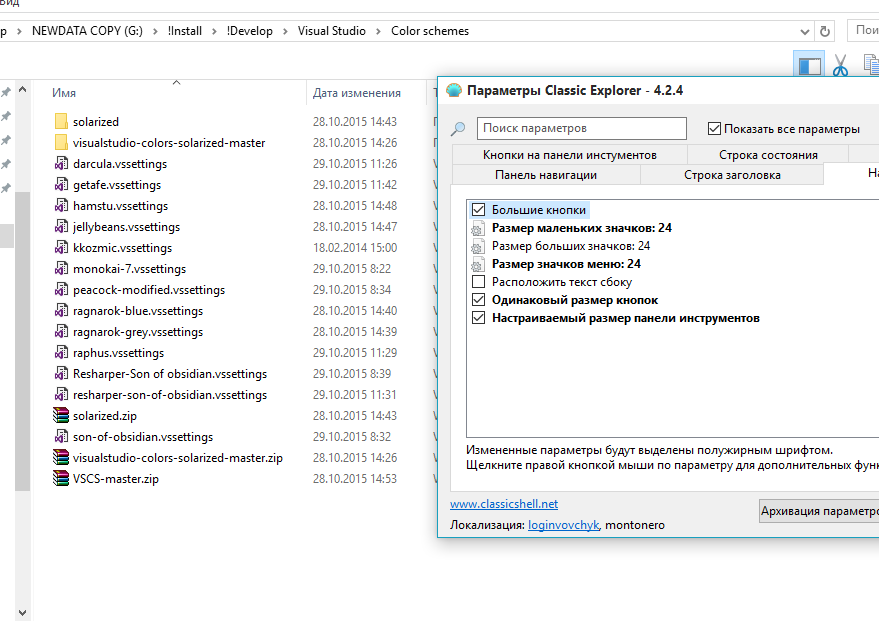Navigate to !Install breadcrumb folder
Screen dimensions: 879x630
click(184, 31)
